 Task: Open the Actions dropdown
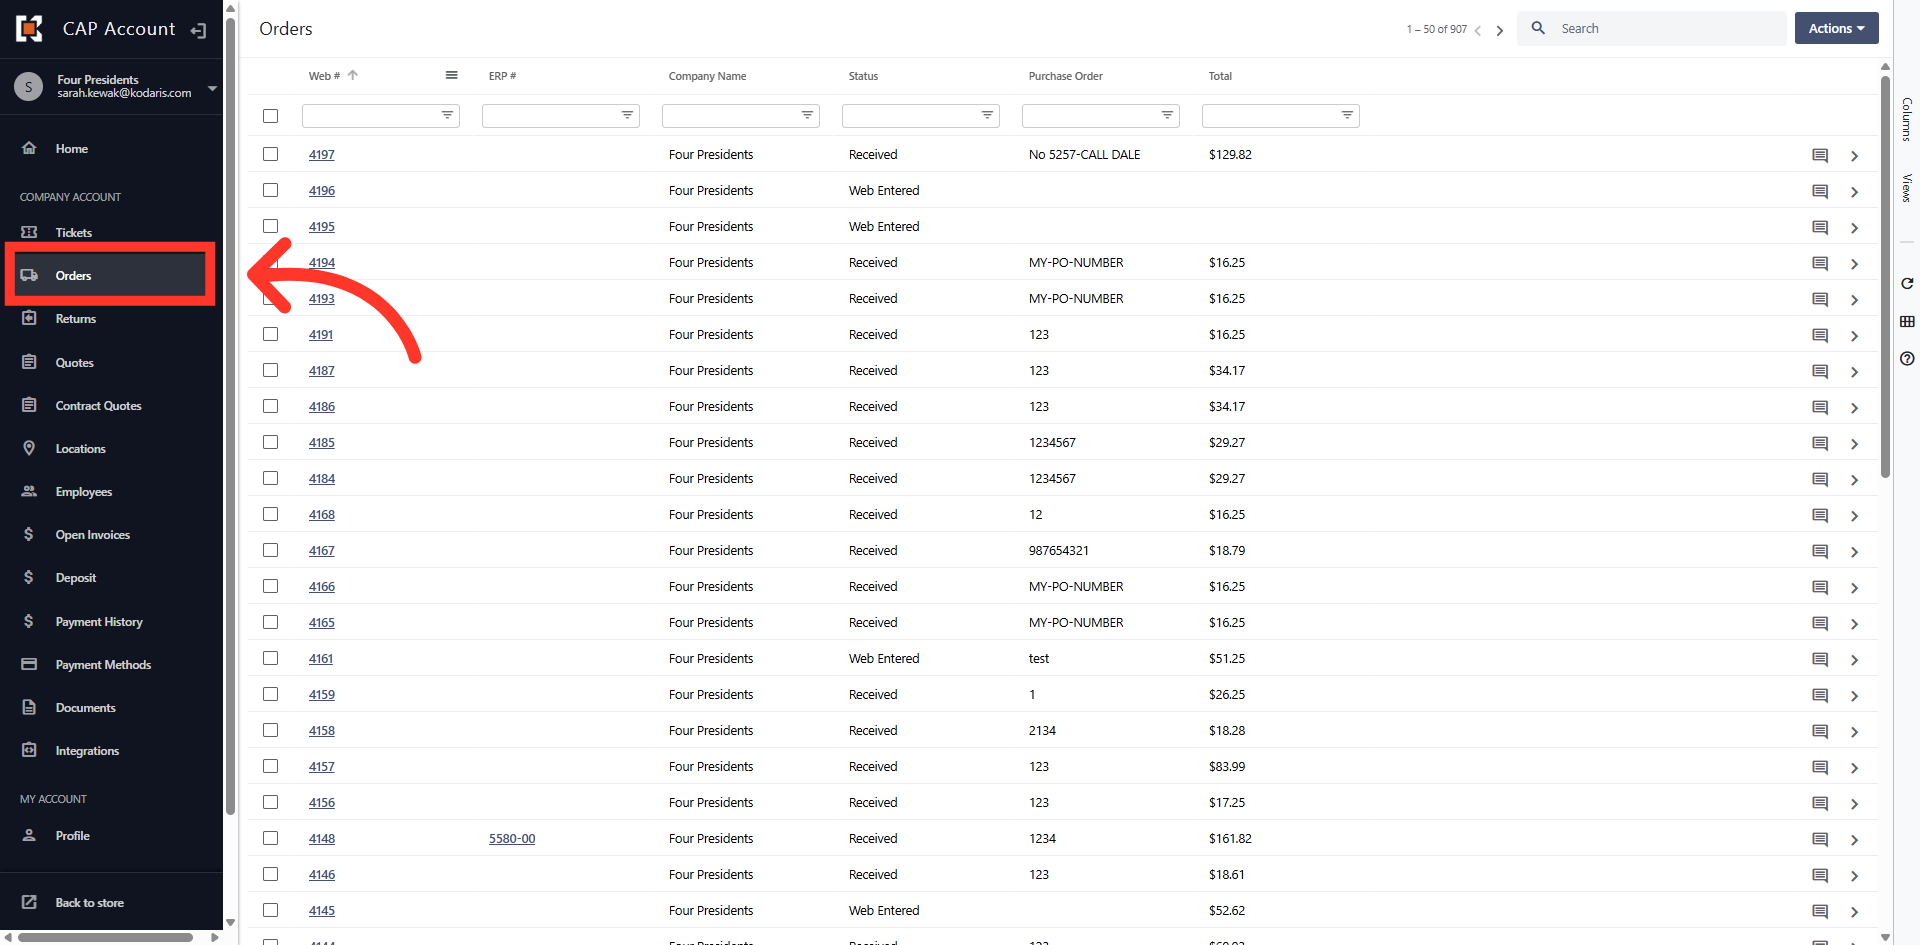(x=1836, y=28)
